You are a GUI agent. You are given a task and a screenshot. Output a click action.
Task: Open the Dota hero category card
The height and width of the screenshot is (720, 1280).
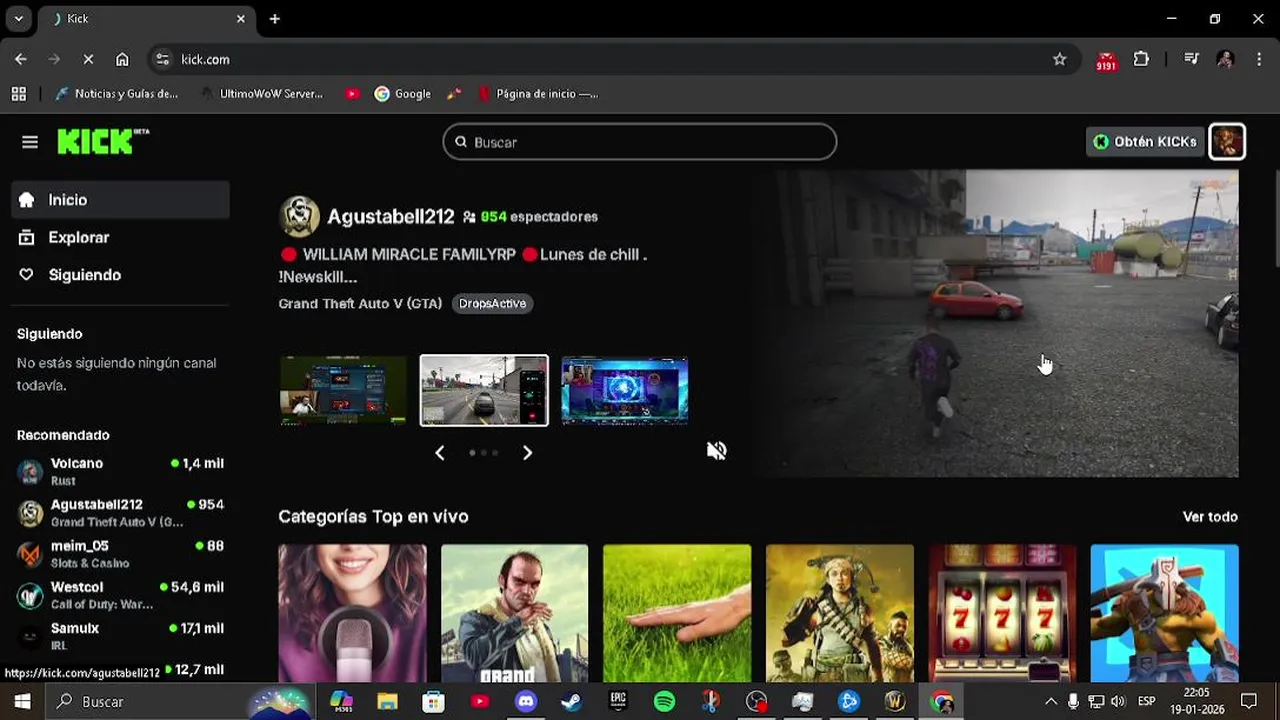(x=1165, y=613)
